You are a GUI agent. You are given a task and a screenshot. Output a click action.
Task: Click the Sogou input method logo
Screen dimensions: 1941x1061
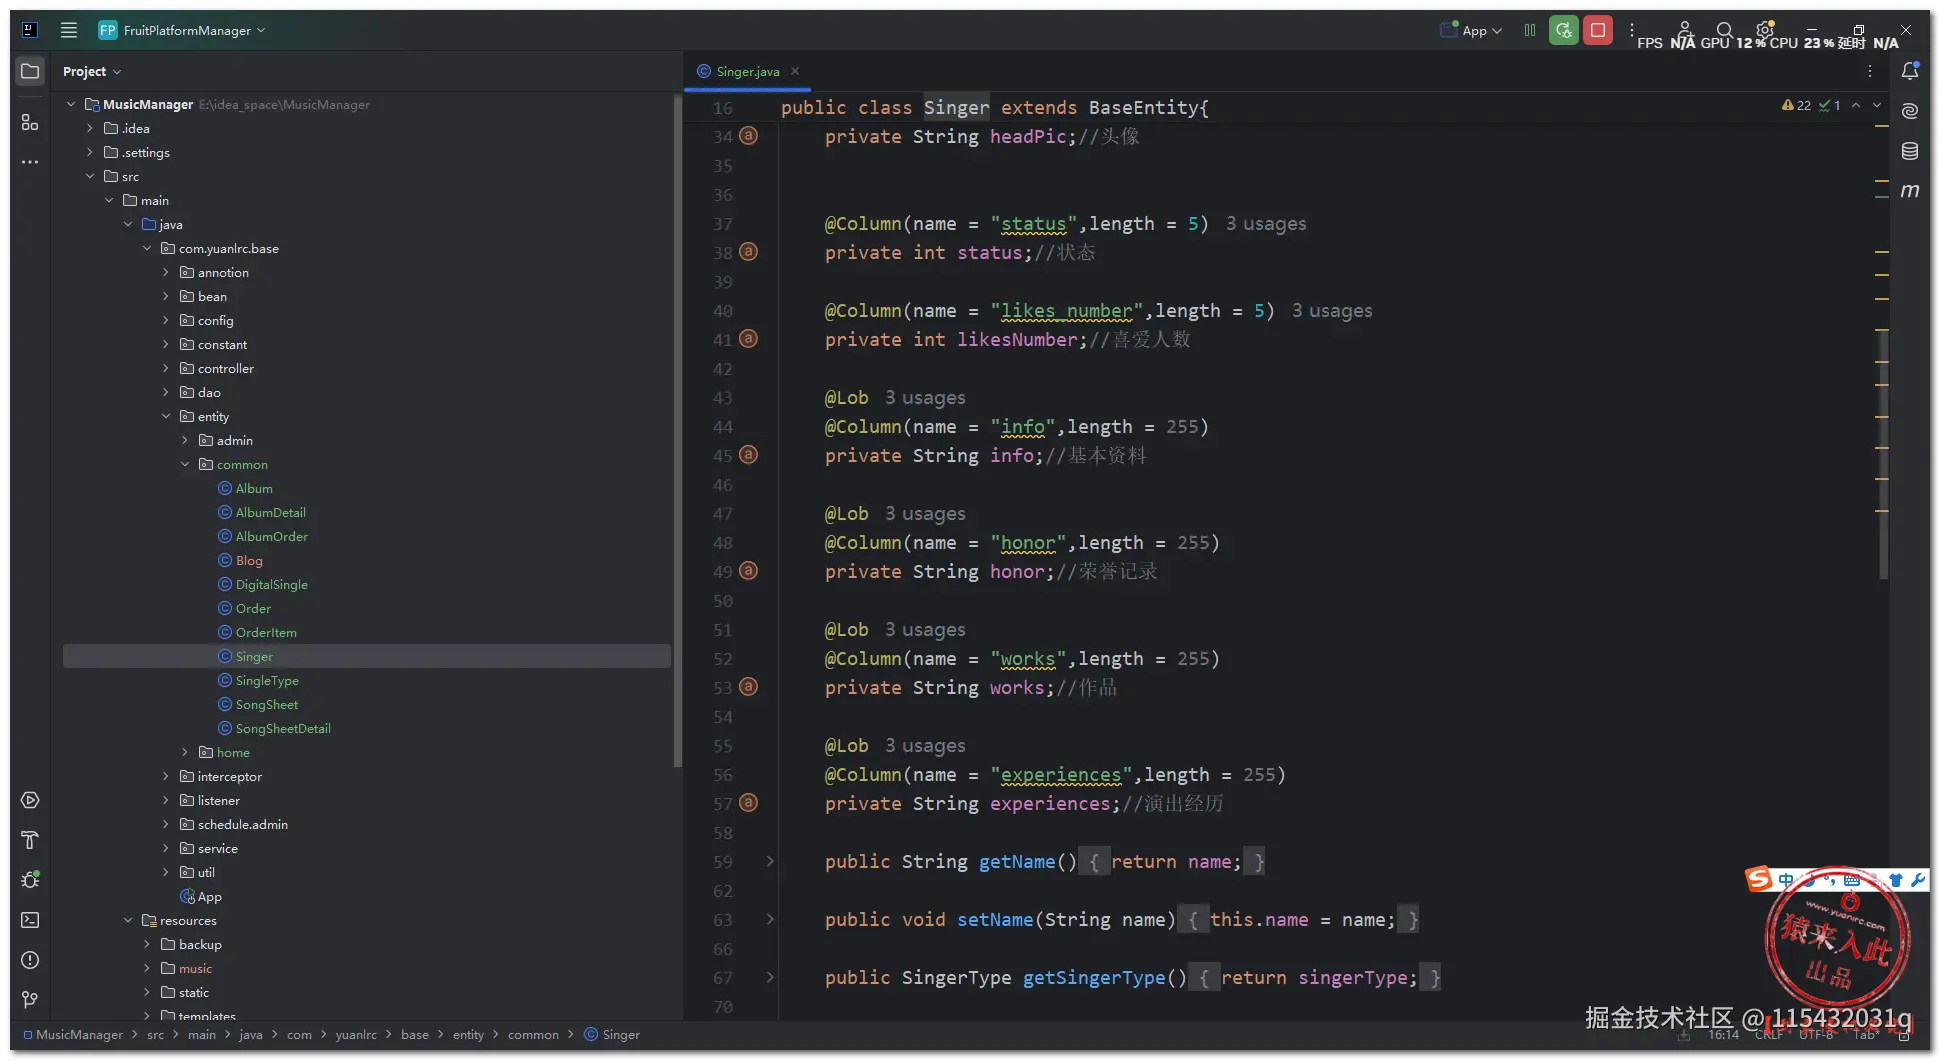coord(1759,880)
